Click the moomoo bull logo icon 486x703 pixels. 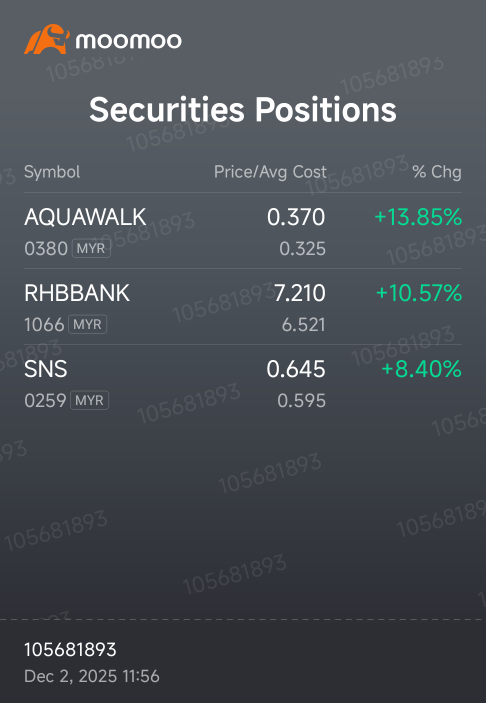[x=47, y=39]
